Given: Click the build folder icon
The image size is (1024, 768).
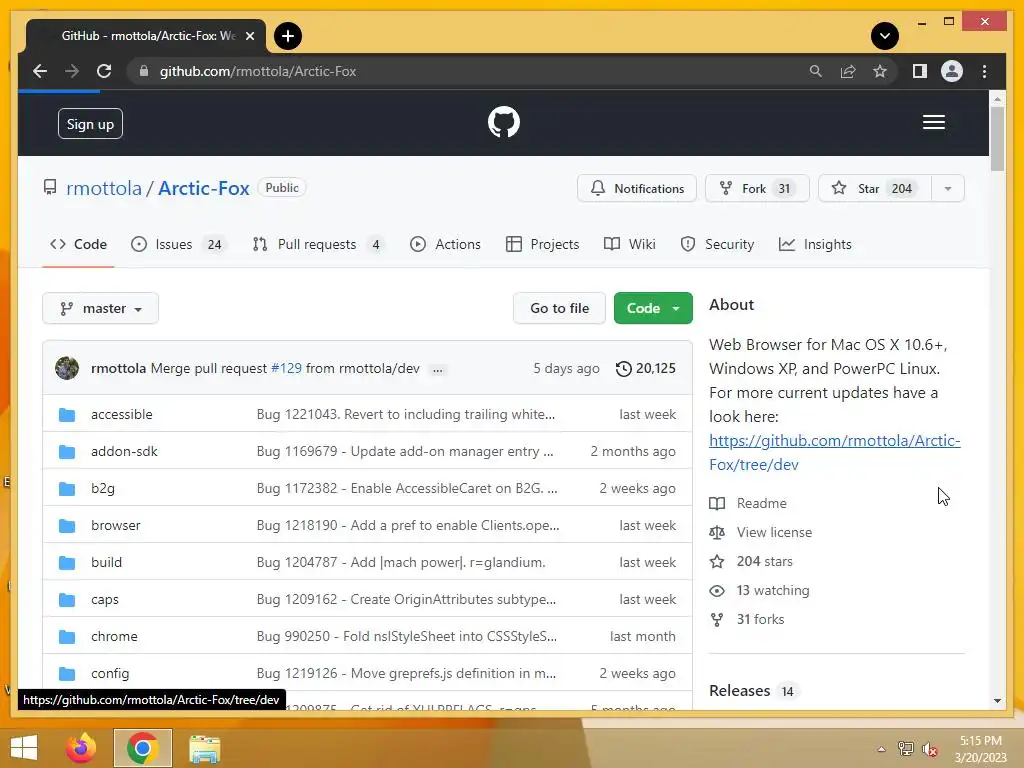Looking at the screenshot, I should [67, 563].
